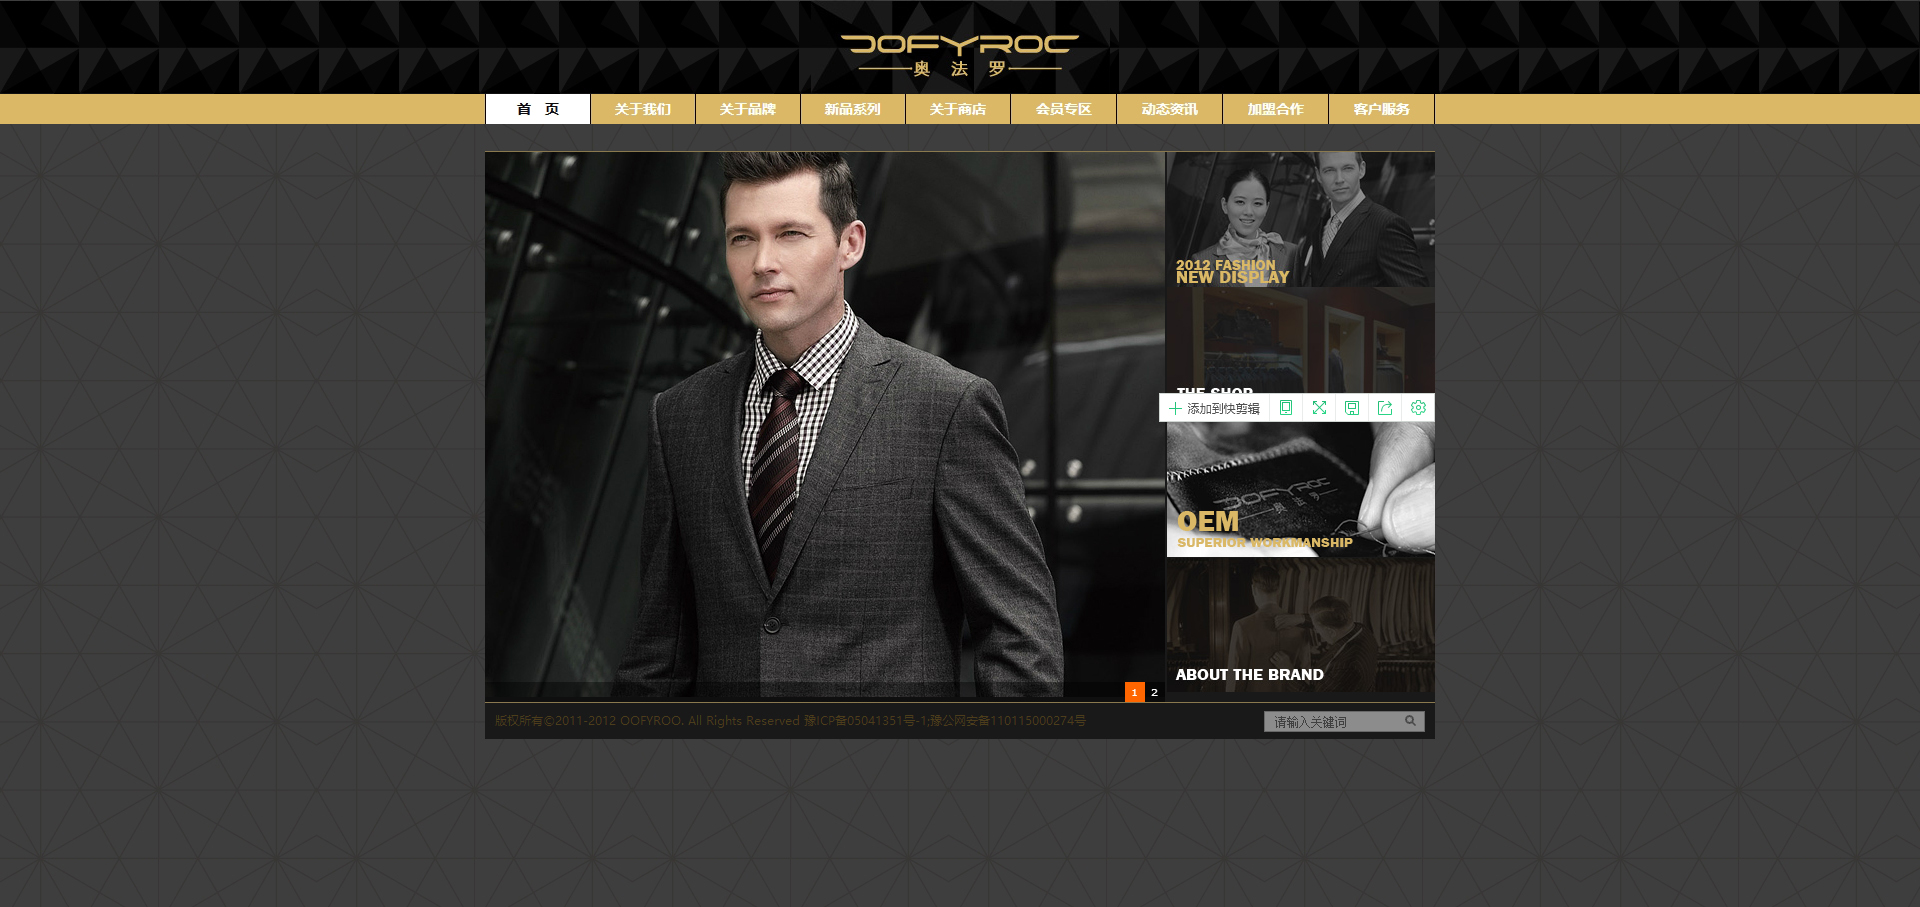This screenshot has width=1920, height=907.
Task: Click the magnifier search icon
Action: (1410, 721)
